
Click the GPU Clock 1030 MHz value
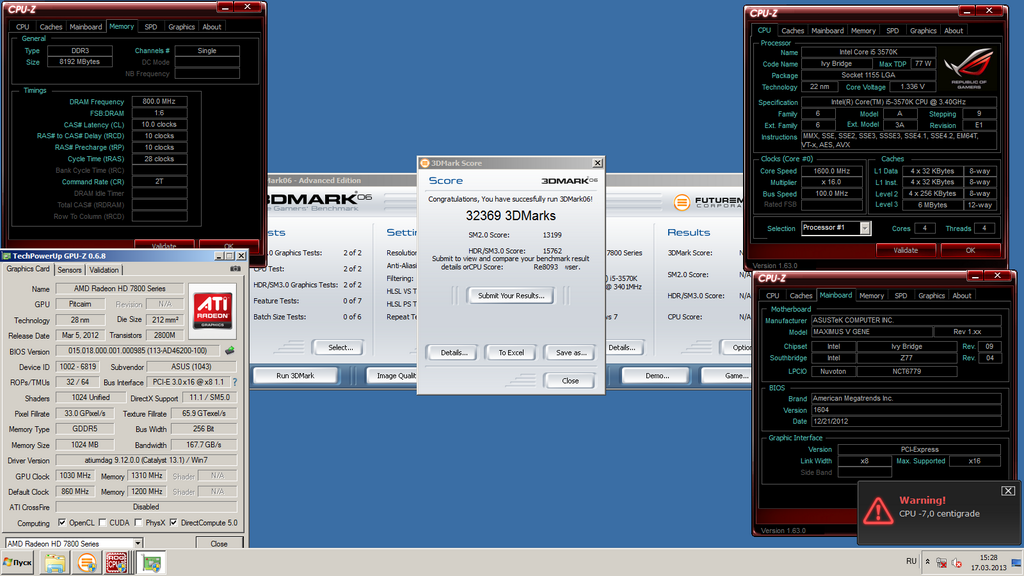[75, 475]
